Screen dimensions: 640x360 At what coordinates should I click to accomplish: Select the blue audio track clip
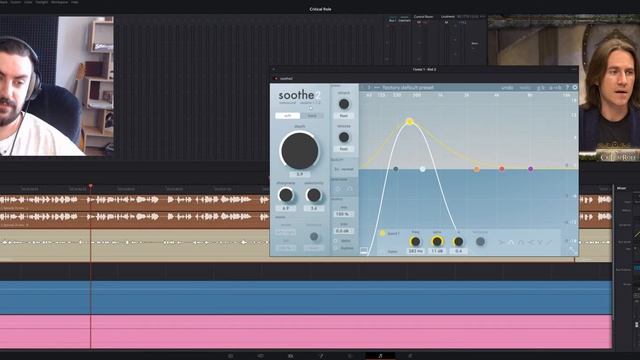(306, 297)
